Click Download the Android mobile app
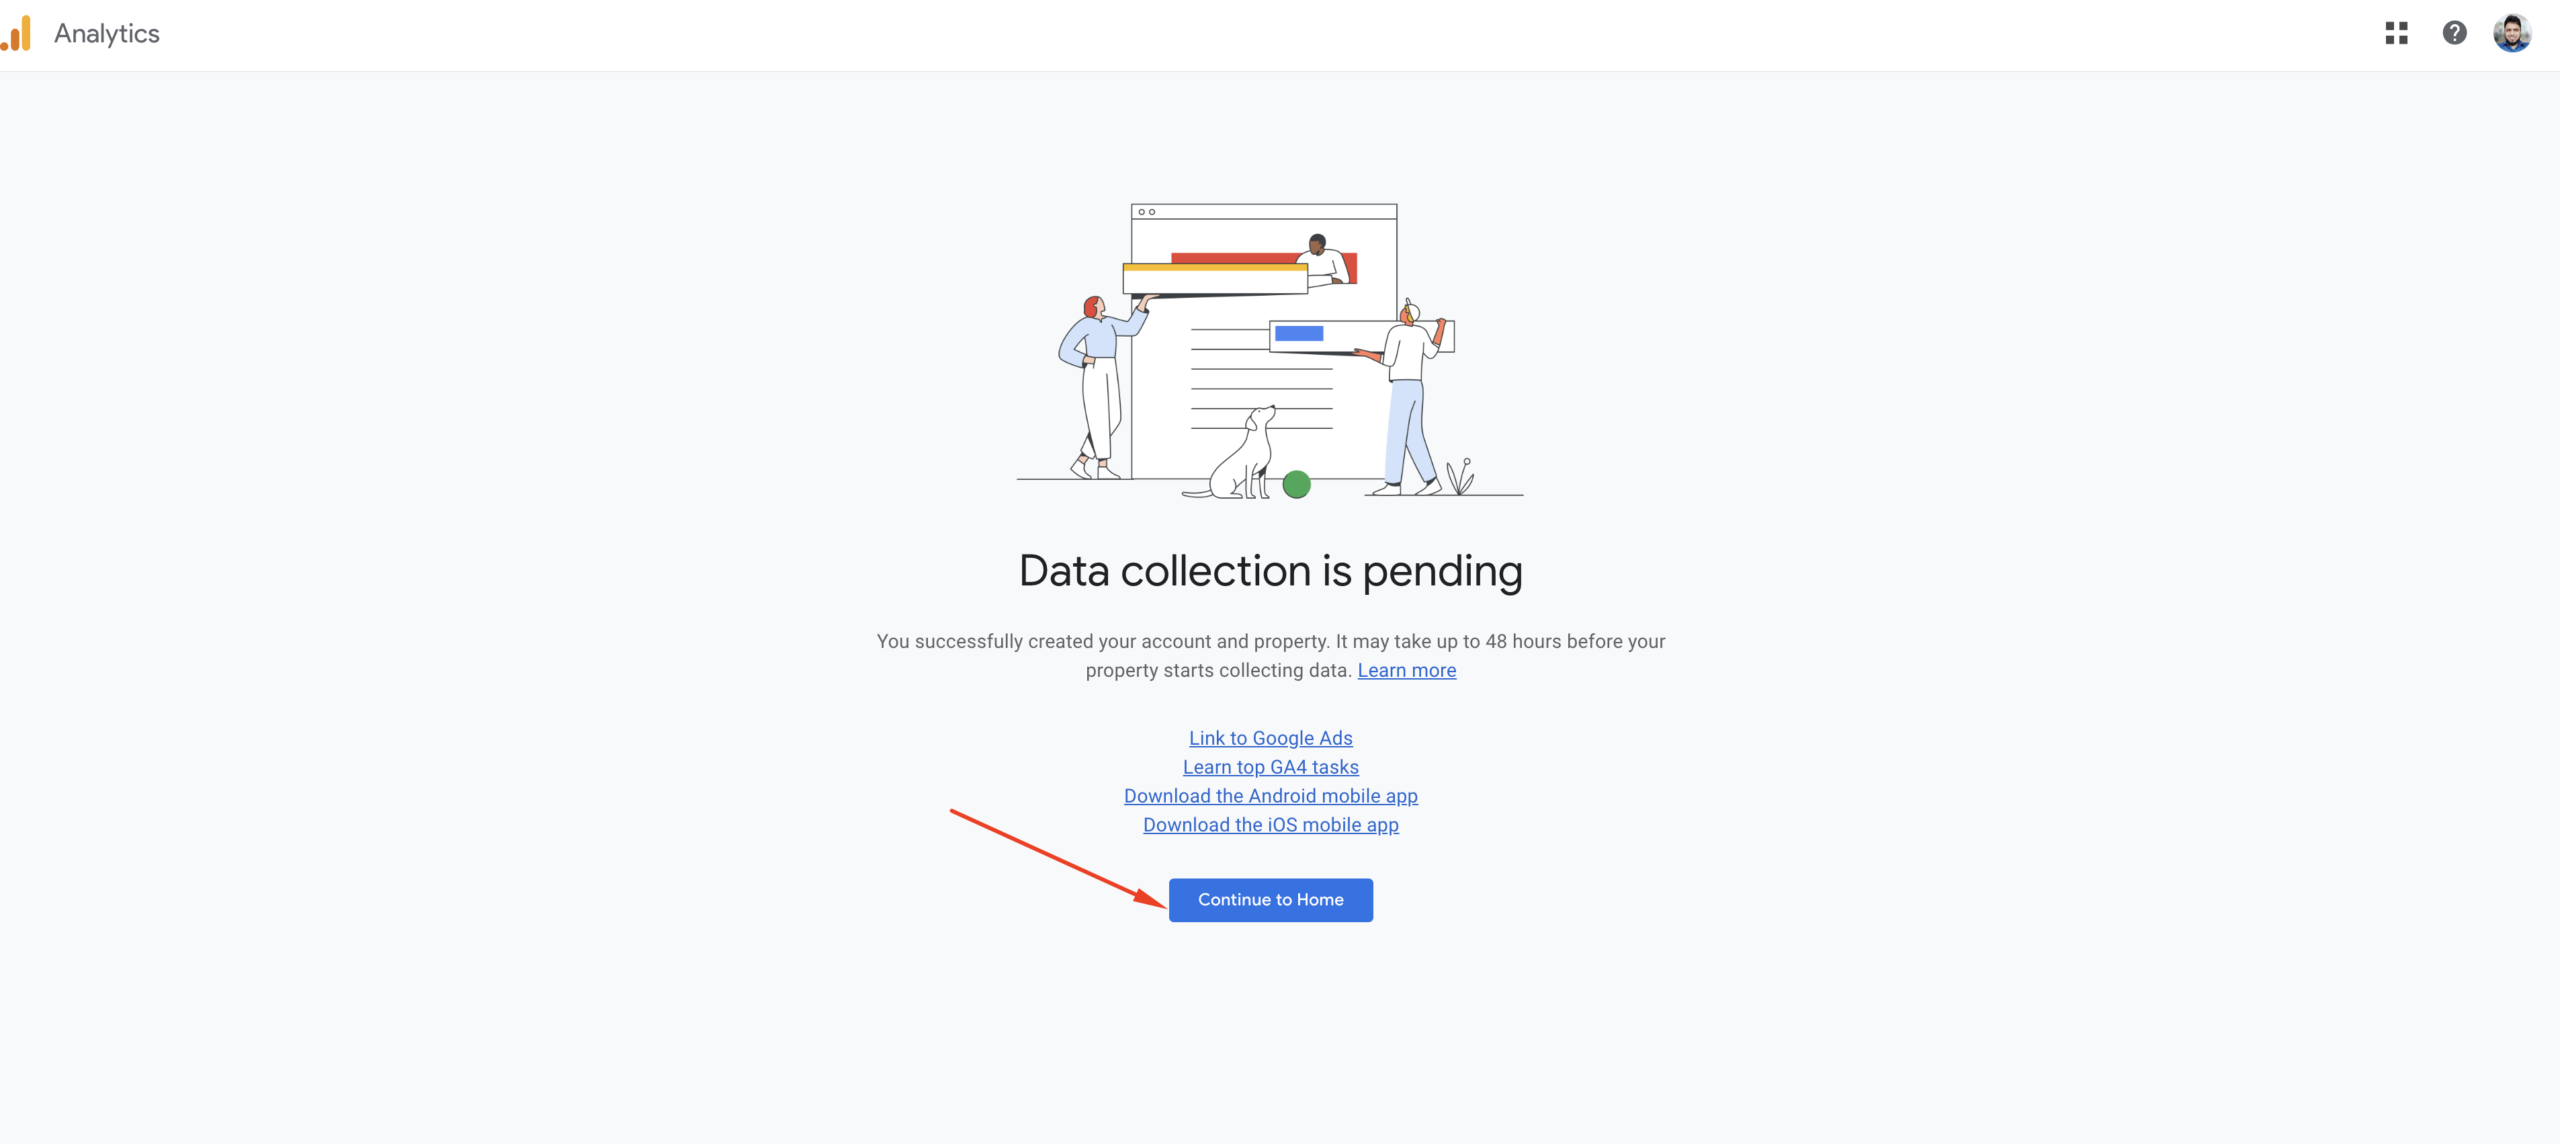The image size is (2560, 1144). click(x=1270, y=796)
